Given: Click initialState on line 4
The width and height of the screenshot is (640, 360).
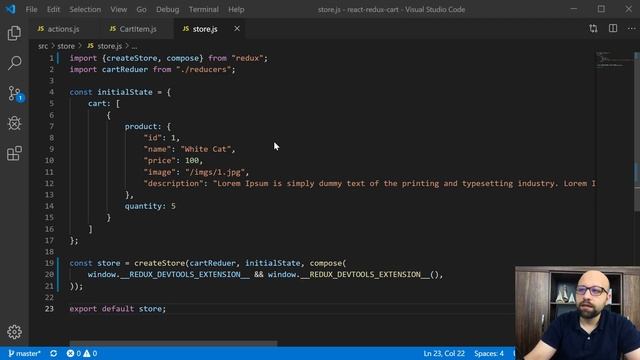Looking at the screenshot, I should coord(124,92).
